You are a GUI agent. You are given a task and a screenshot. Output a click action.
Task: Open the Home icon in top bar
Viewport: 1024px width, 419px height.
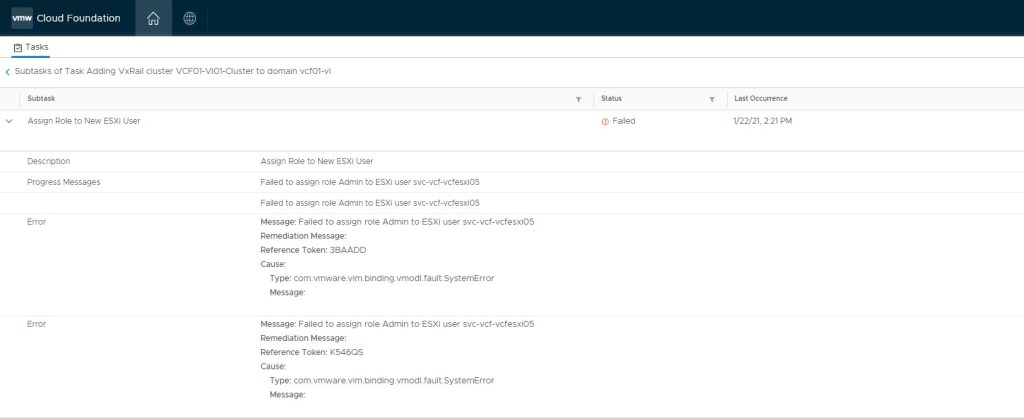point(152,18)
